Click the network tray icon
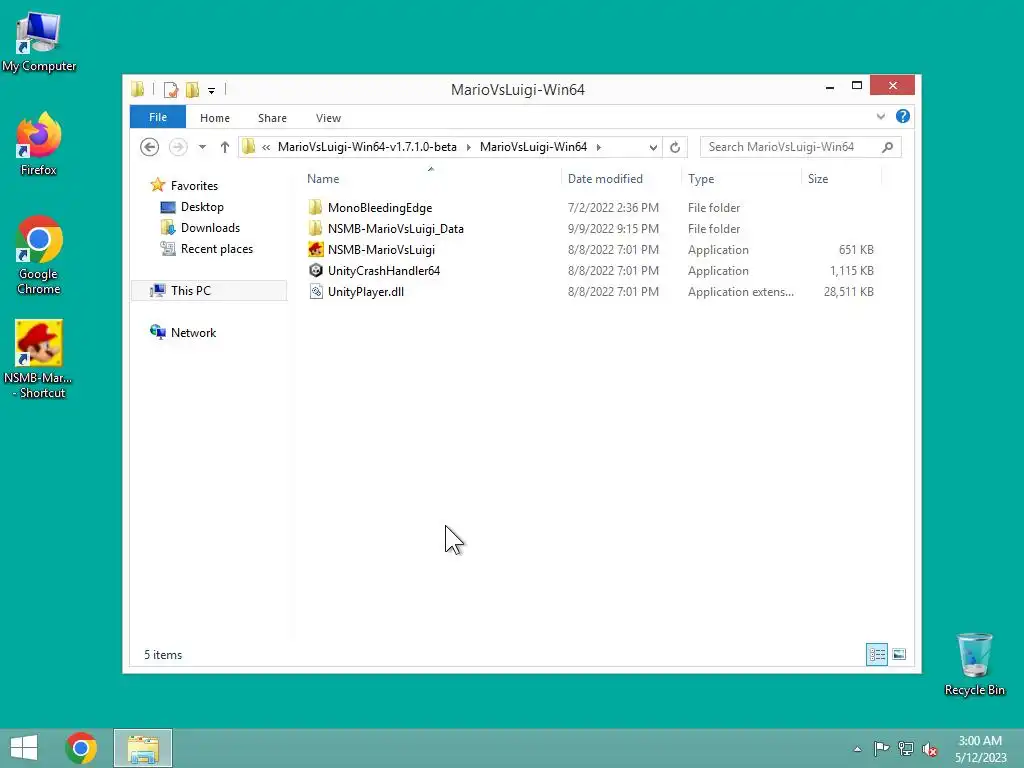This screenshot has height=768, width=1024. click(x=906, y=748)
